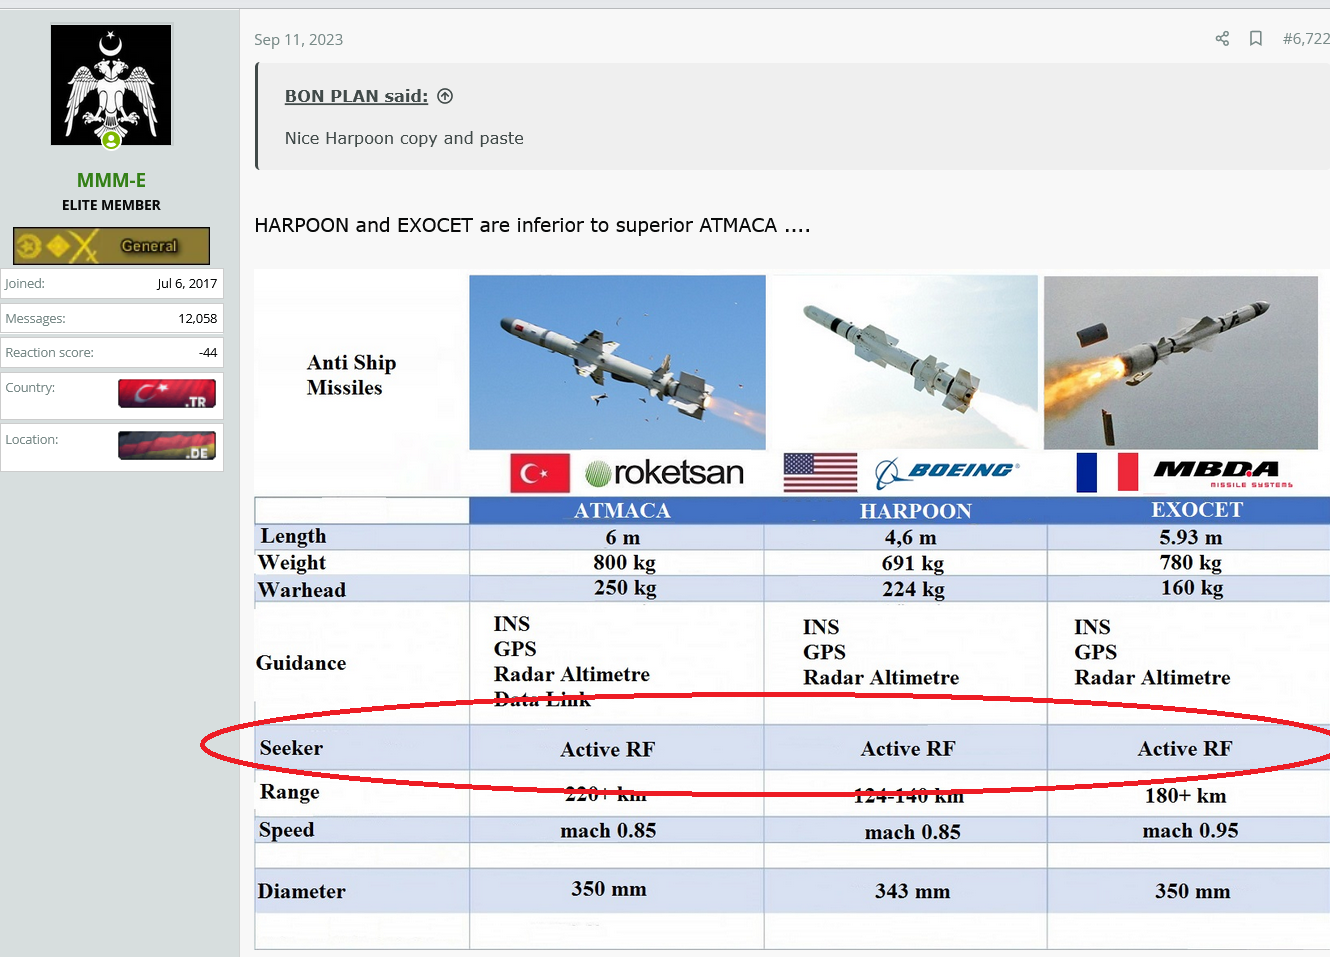Click the green online status badge
The width and height of the screenshot is (1330, 957).
[111, 141]
